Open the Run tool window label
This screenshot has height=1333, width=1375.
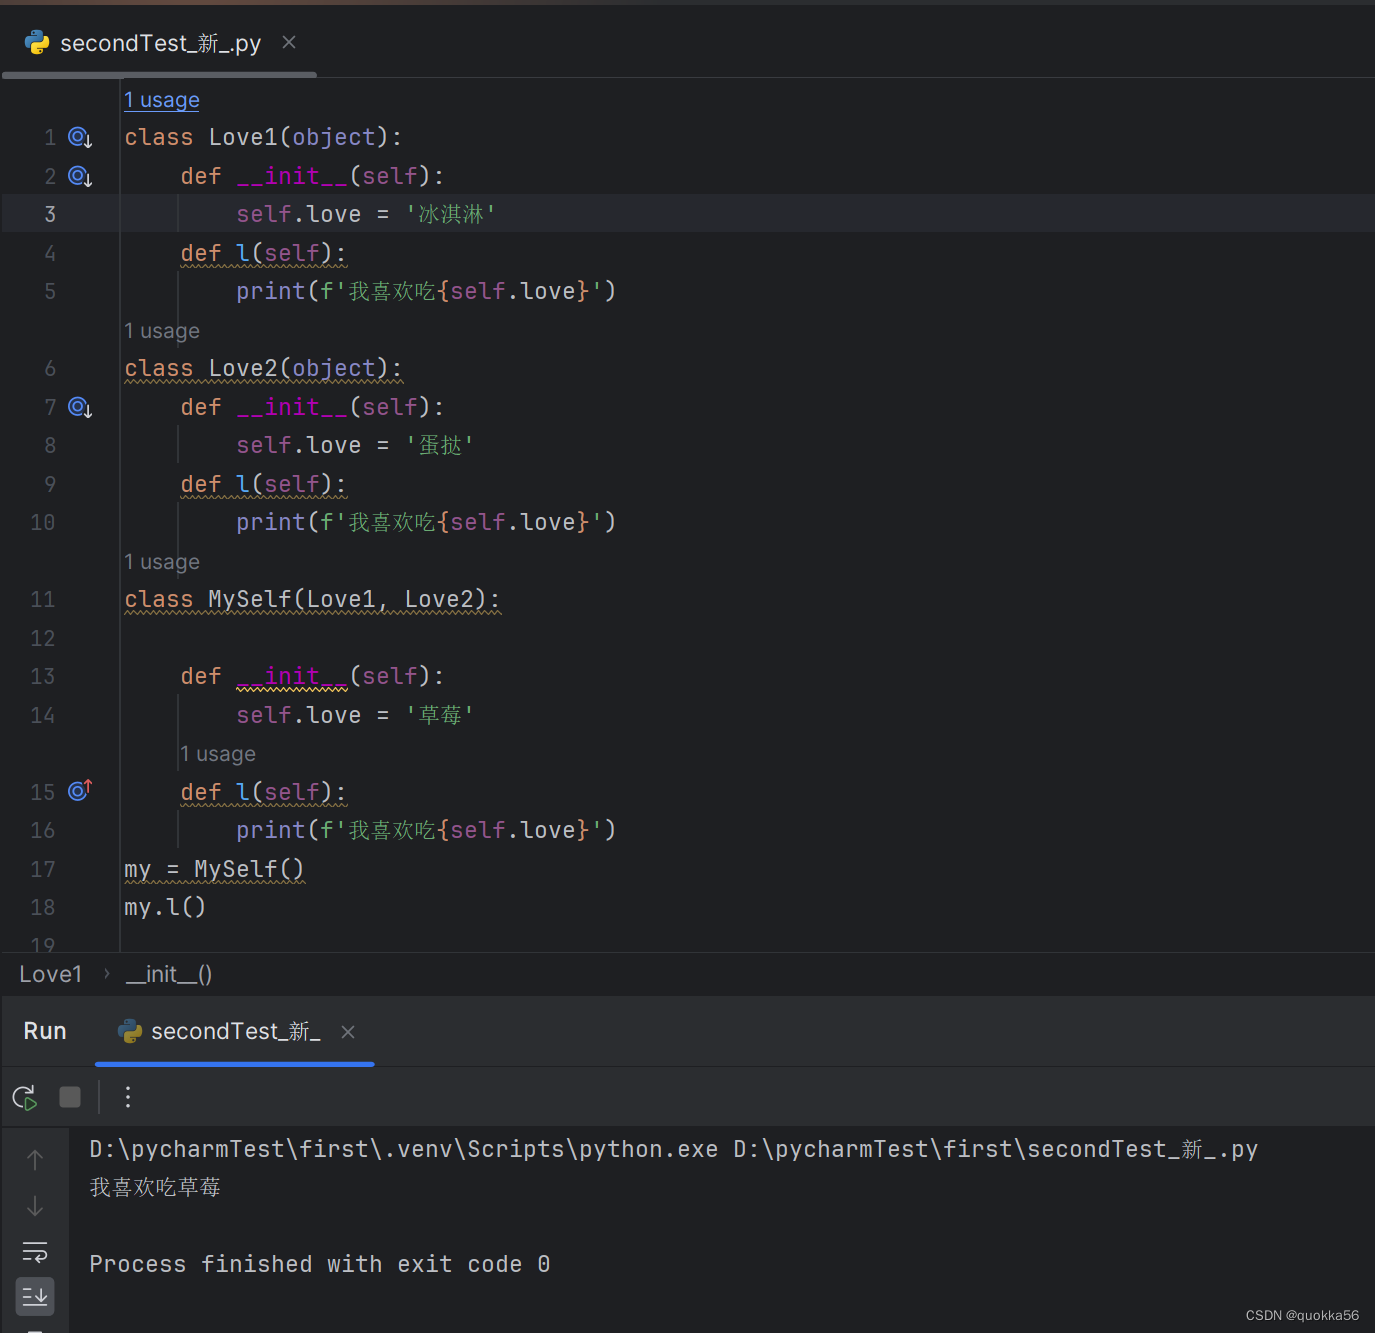45,1031
